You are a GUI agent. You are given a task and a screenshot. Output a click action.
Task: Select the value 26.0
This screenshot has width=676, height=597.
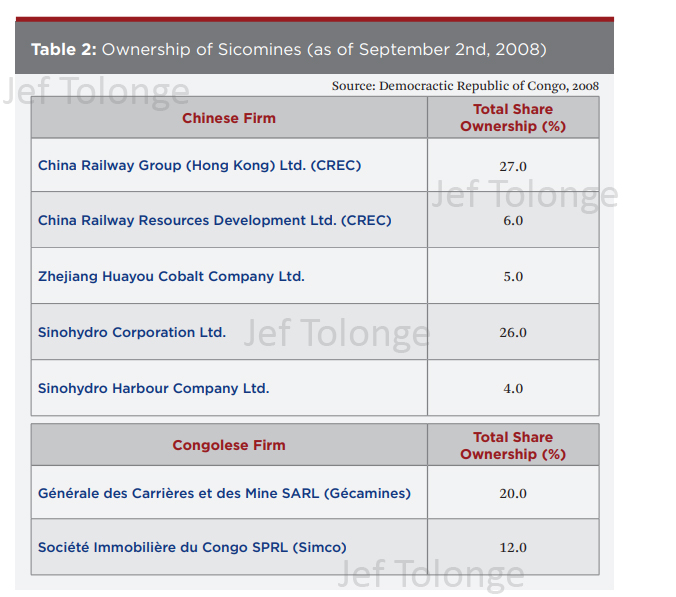tap(513, 332)
